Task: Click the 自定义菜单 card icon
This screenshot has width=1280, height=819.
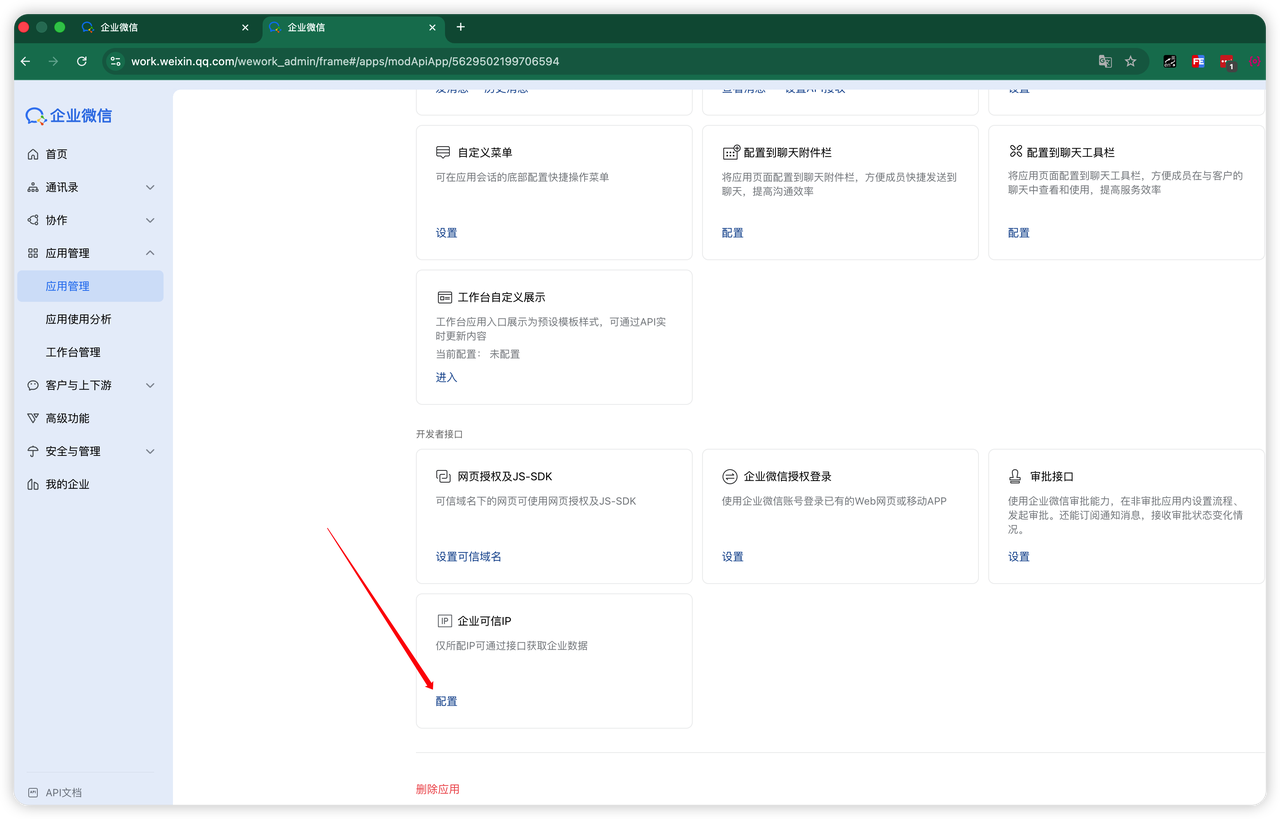Action: coord(443,152)
